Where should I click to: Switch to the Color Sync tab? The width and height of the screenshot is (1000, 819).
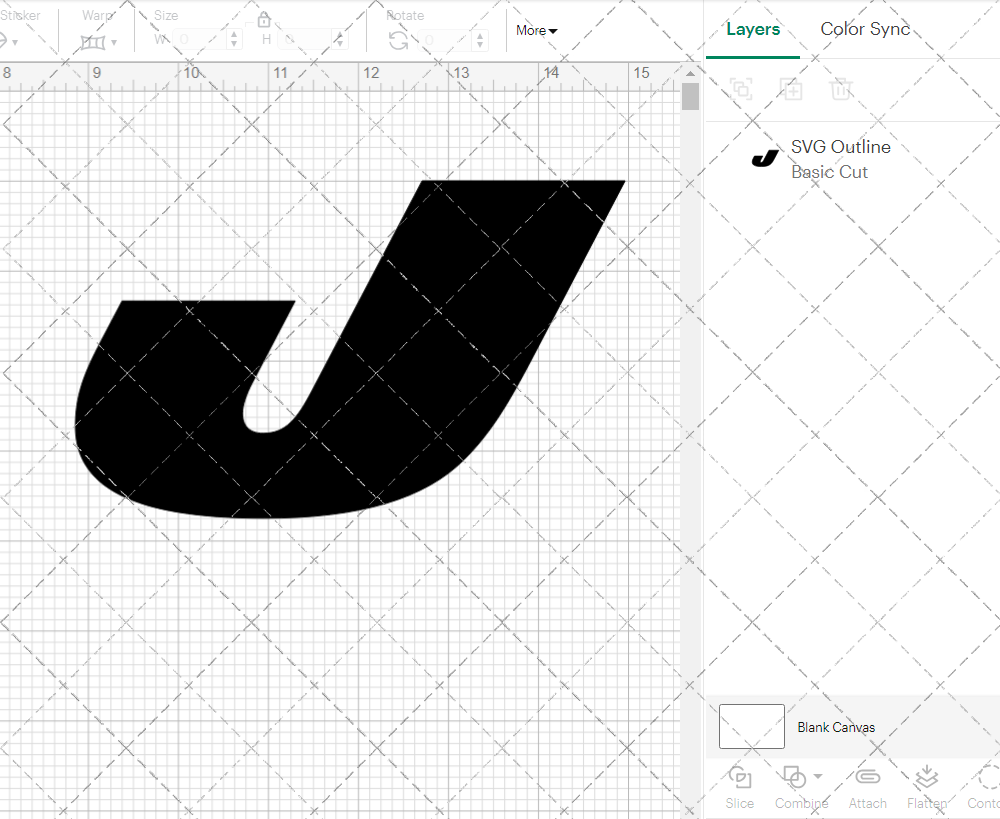click(865, 29)
